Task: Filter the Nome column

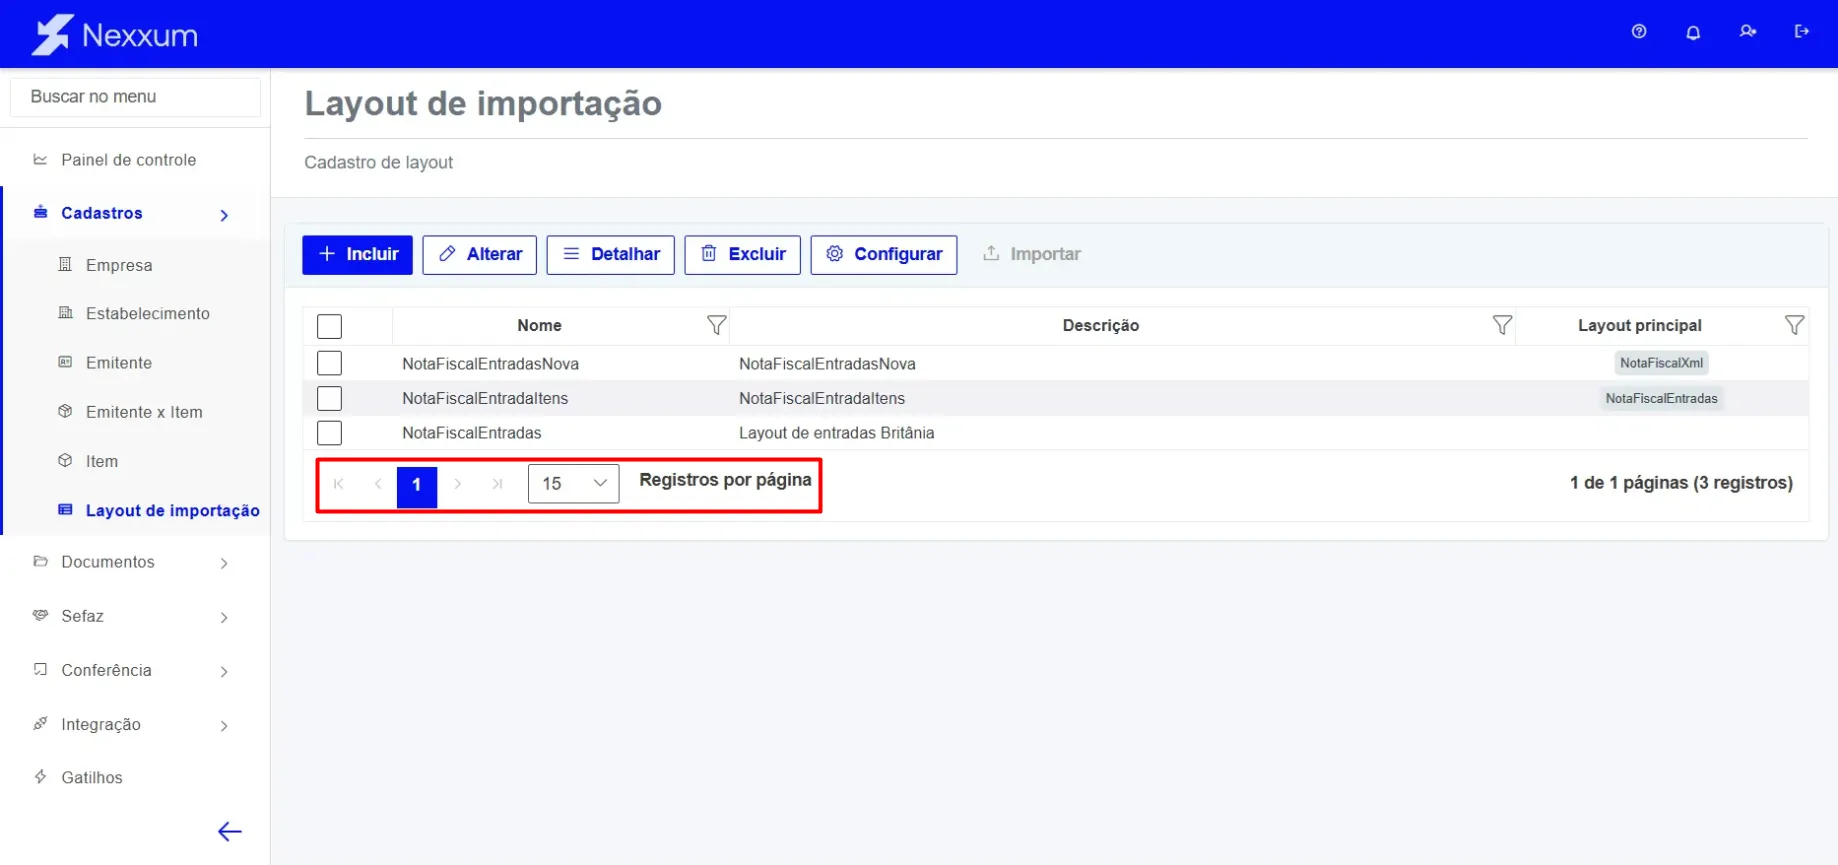Action: [716, 325]
